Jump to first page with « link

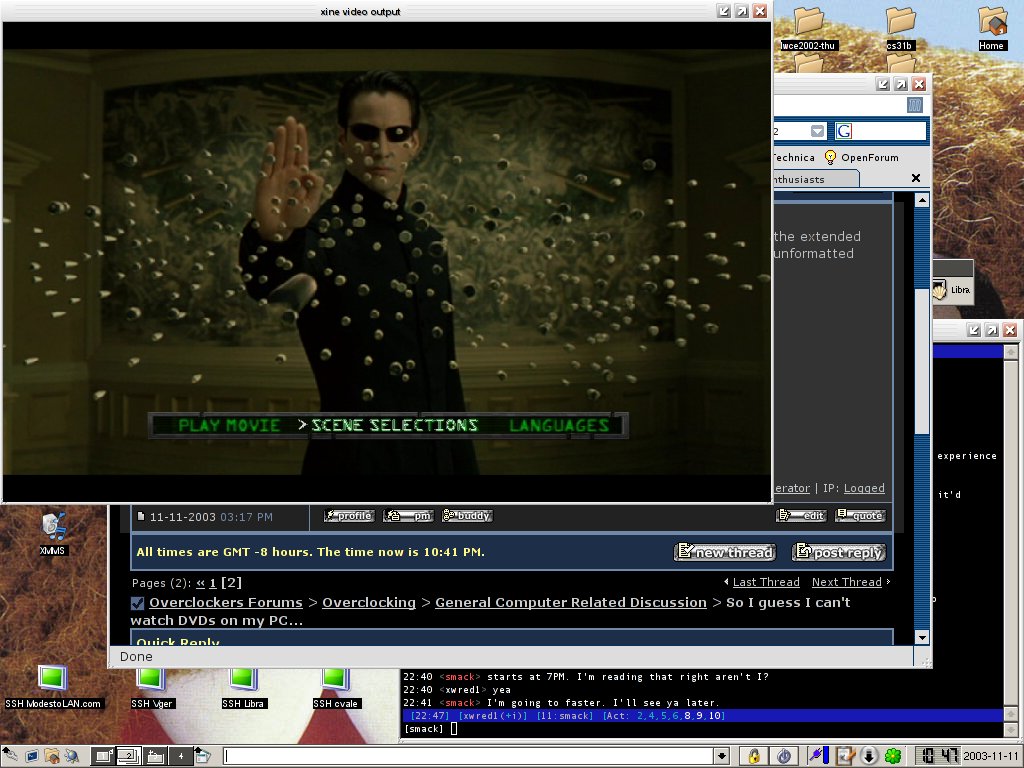point(200,583)
